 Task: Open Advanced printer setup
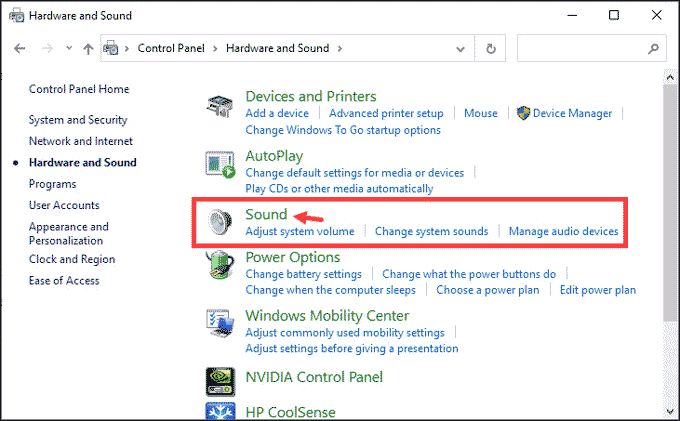[386, 113]
